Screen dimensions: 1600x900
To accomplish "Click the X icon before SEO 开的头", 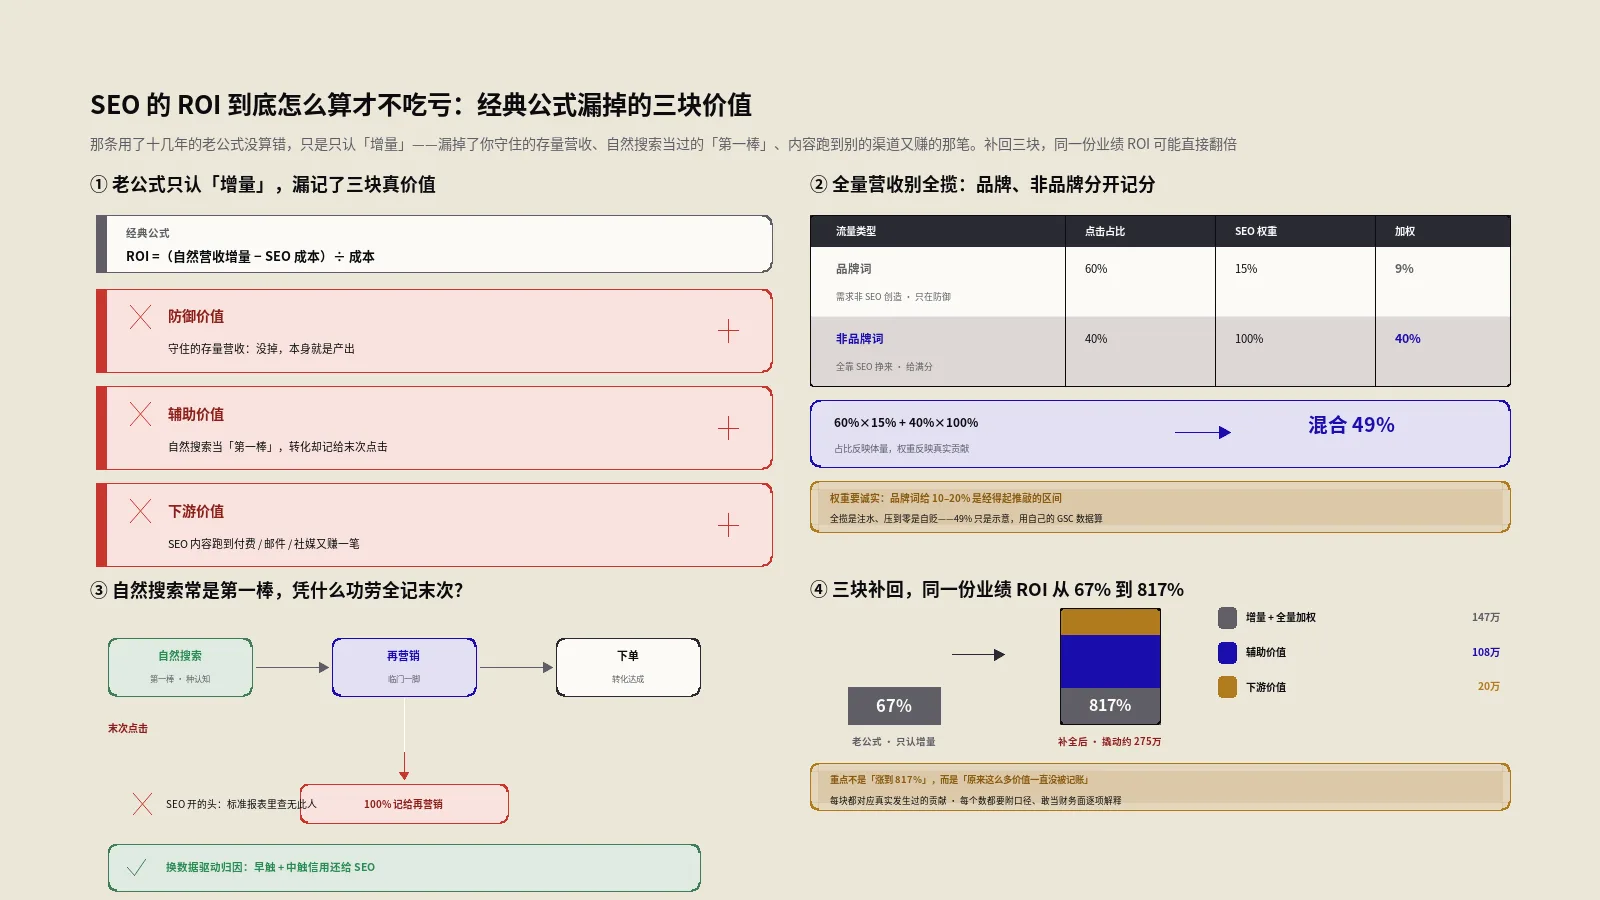I will point(143,804).
